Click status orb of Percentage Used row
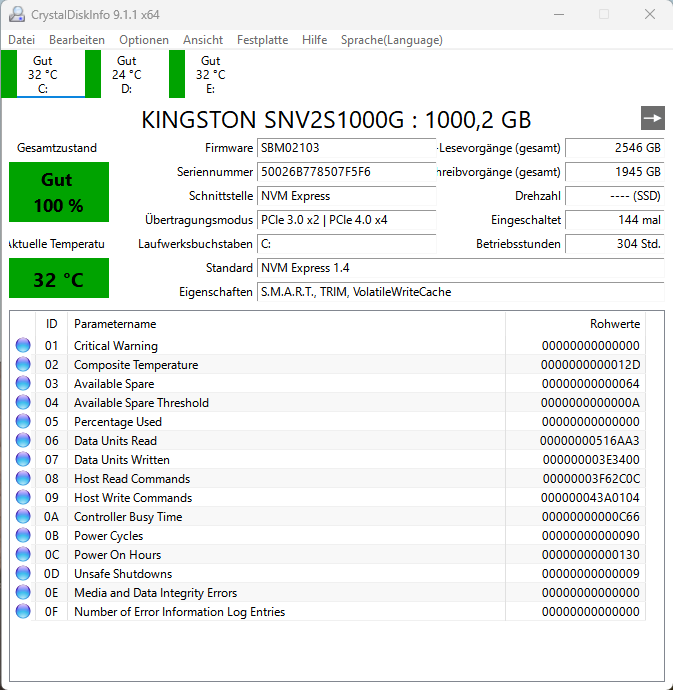 (23, 422)
